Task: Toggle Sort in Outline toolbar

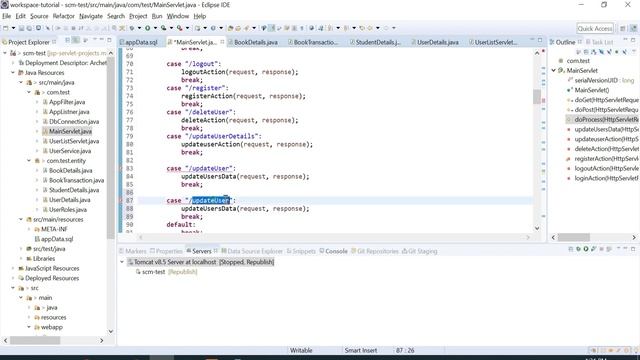Action: click(x=594, y=51)
